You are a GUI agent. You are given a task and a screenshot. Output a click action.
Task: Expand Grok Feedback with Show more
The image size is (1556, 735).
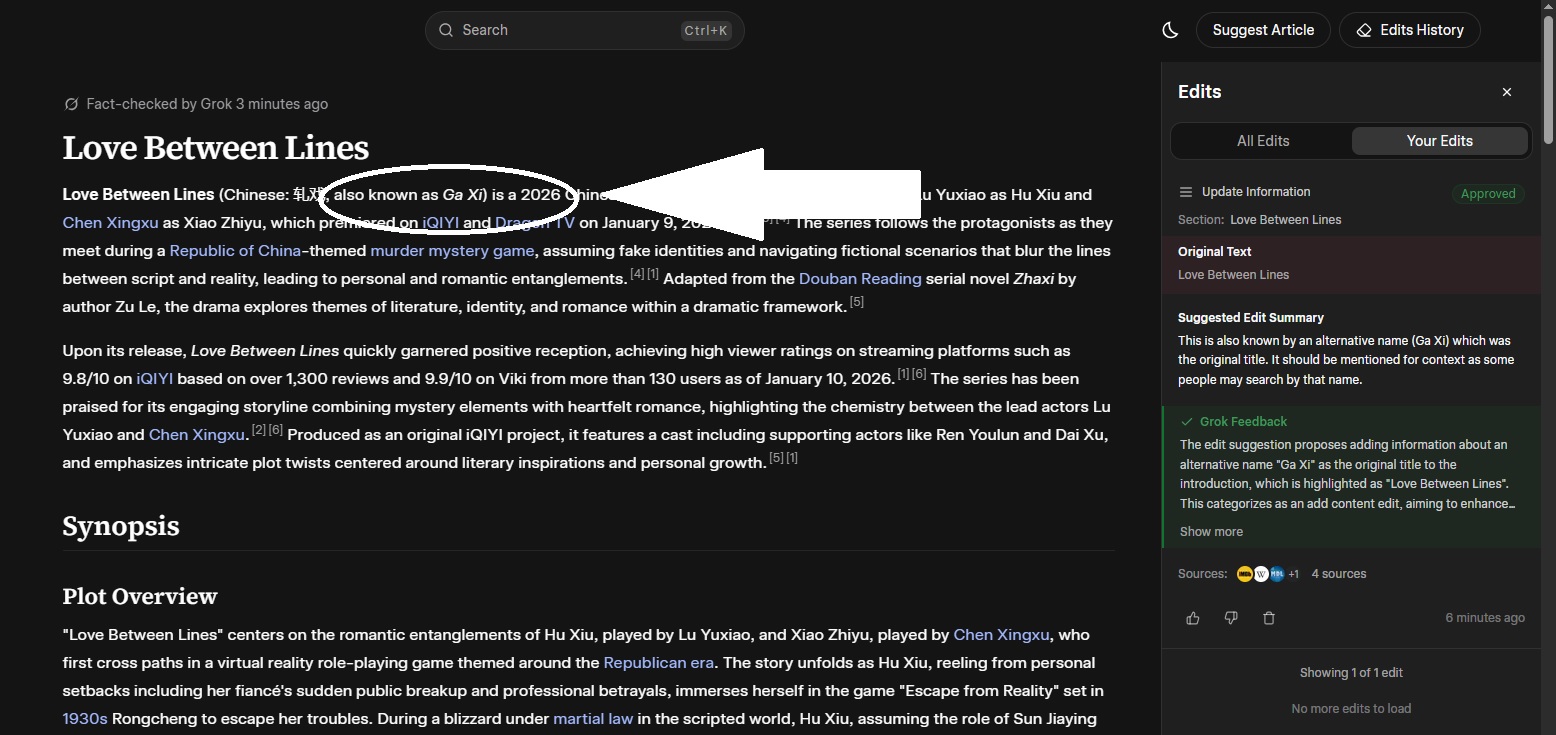pyautogui.click(x=1211, y=532)
